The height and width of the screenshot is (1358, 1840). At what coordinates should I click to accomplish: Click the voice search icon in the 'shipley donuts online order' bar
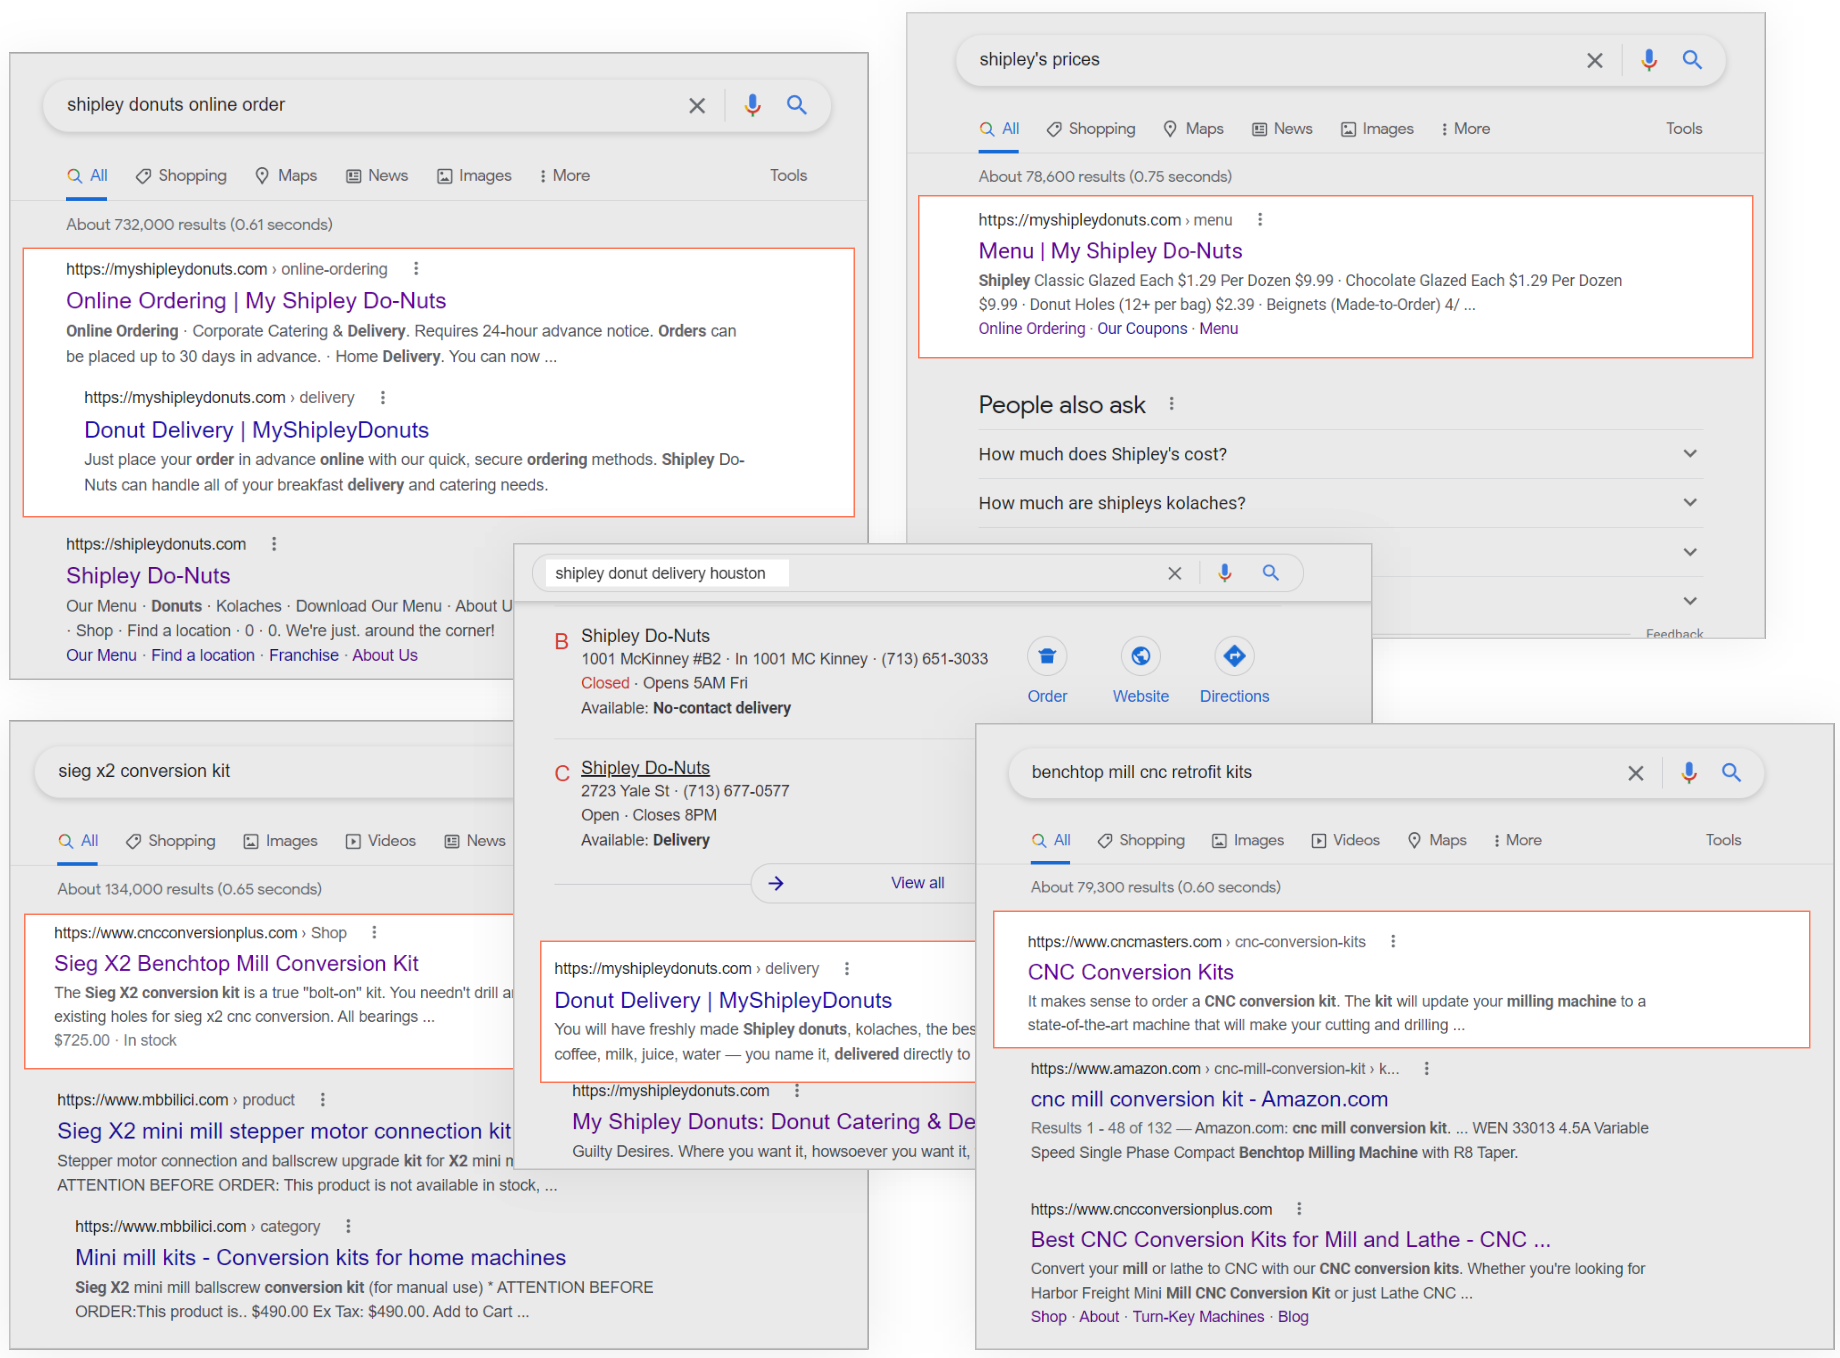point(752,105)
